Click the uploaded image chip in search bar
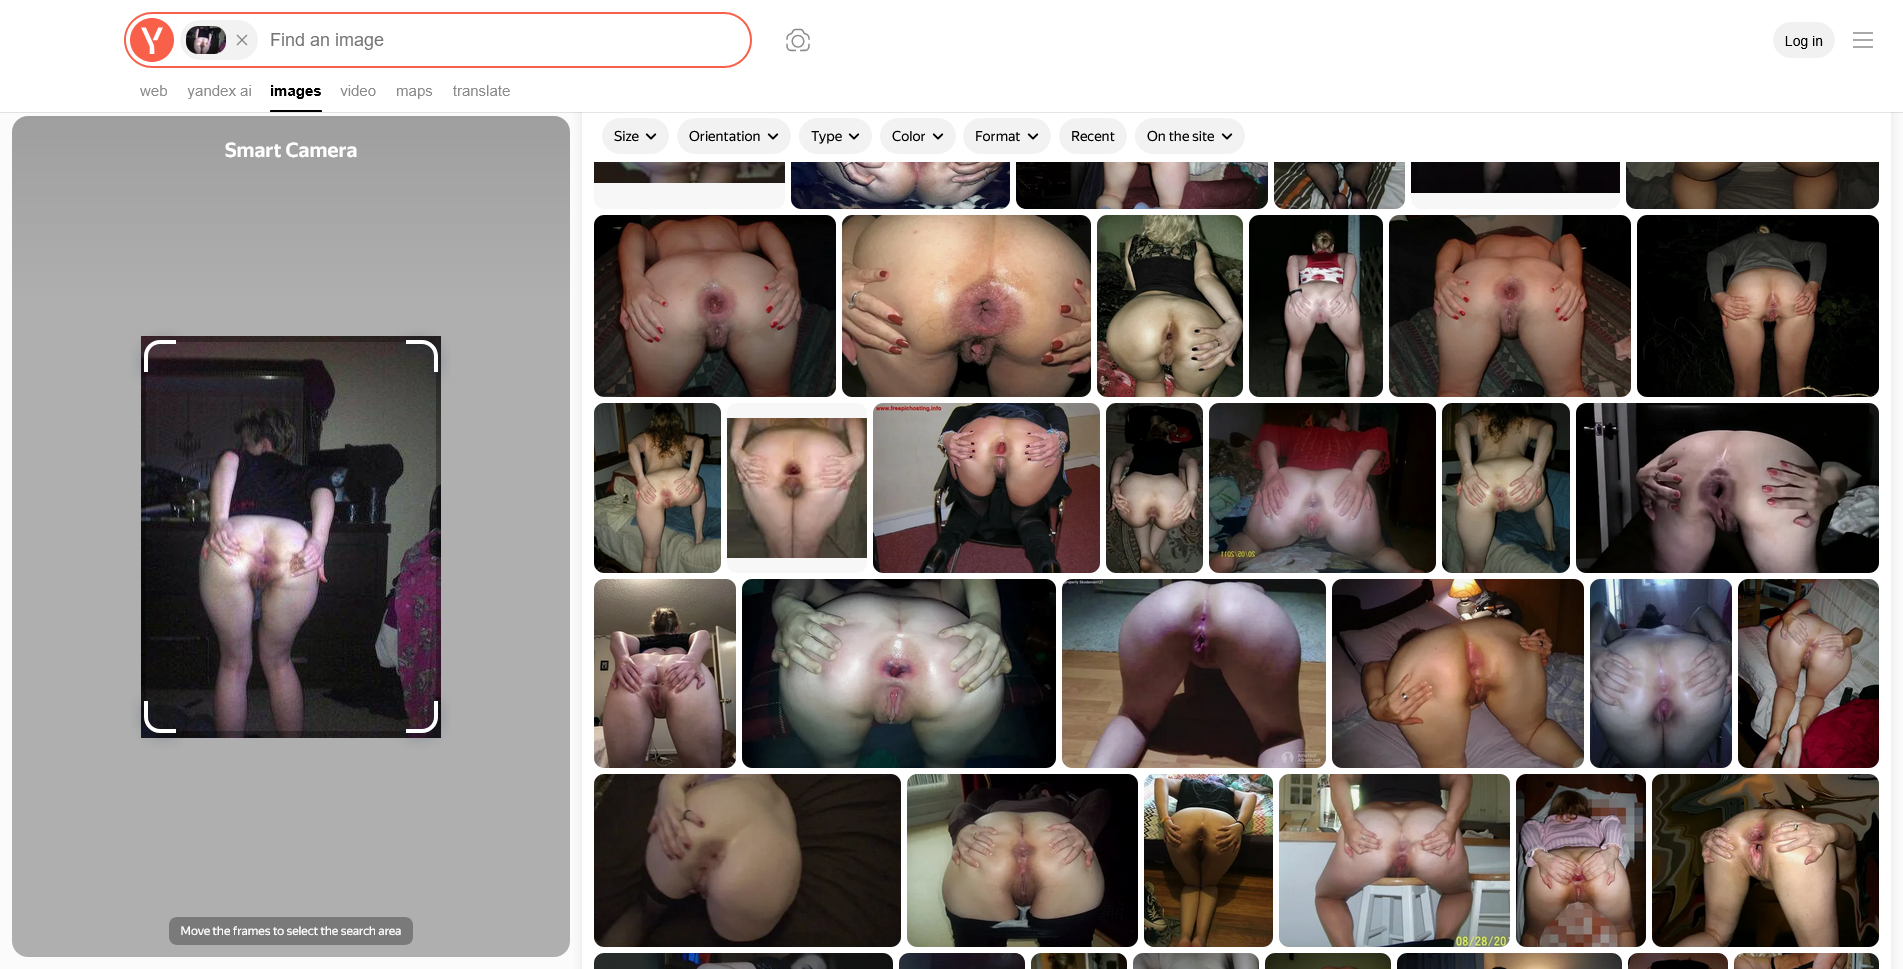This screenshot has height=969, width=1903. [206, 40]
